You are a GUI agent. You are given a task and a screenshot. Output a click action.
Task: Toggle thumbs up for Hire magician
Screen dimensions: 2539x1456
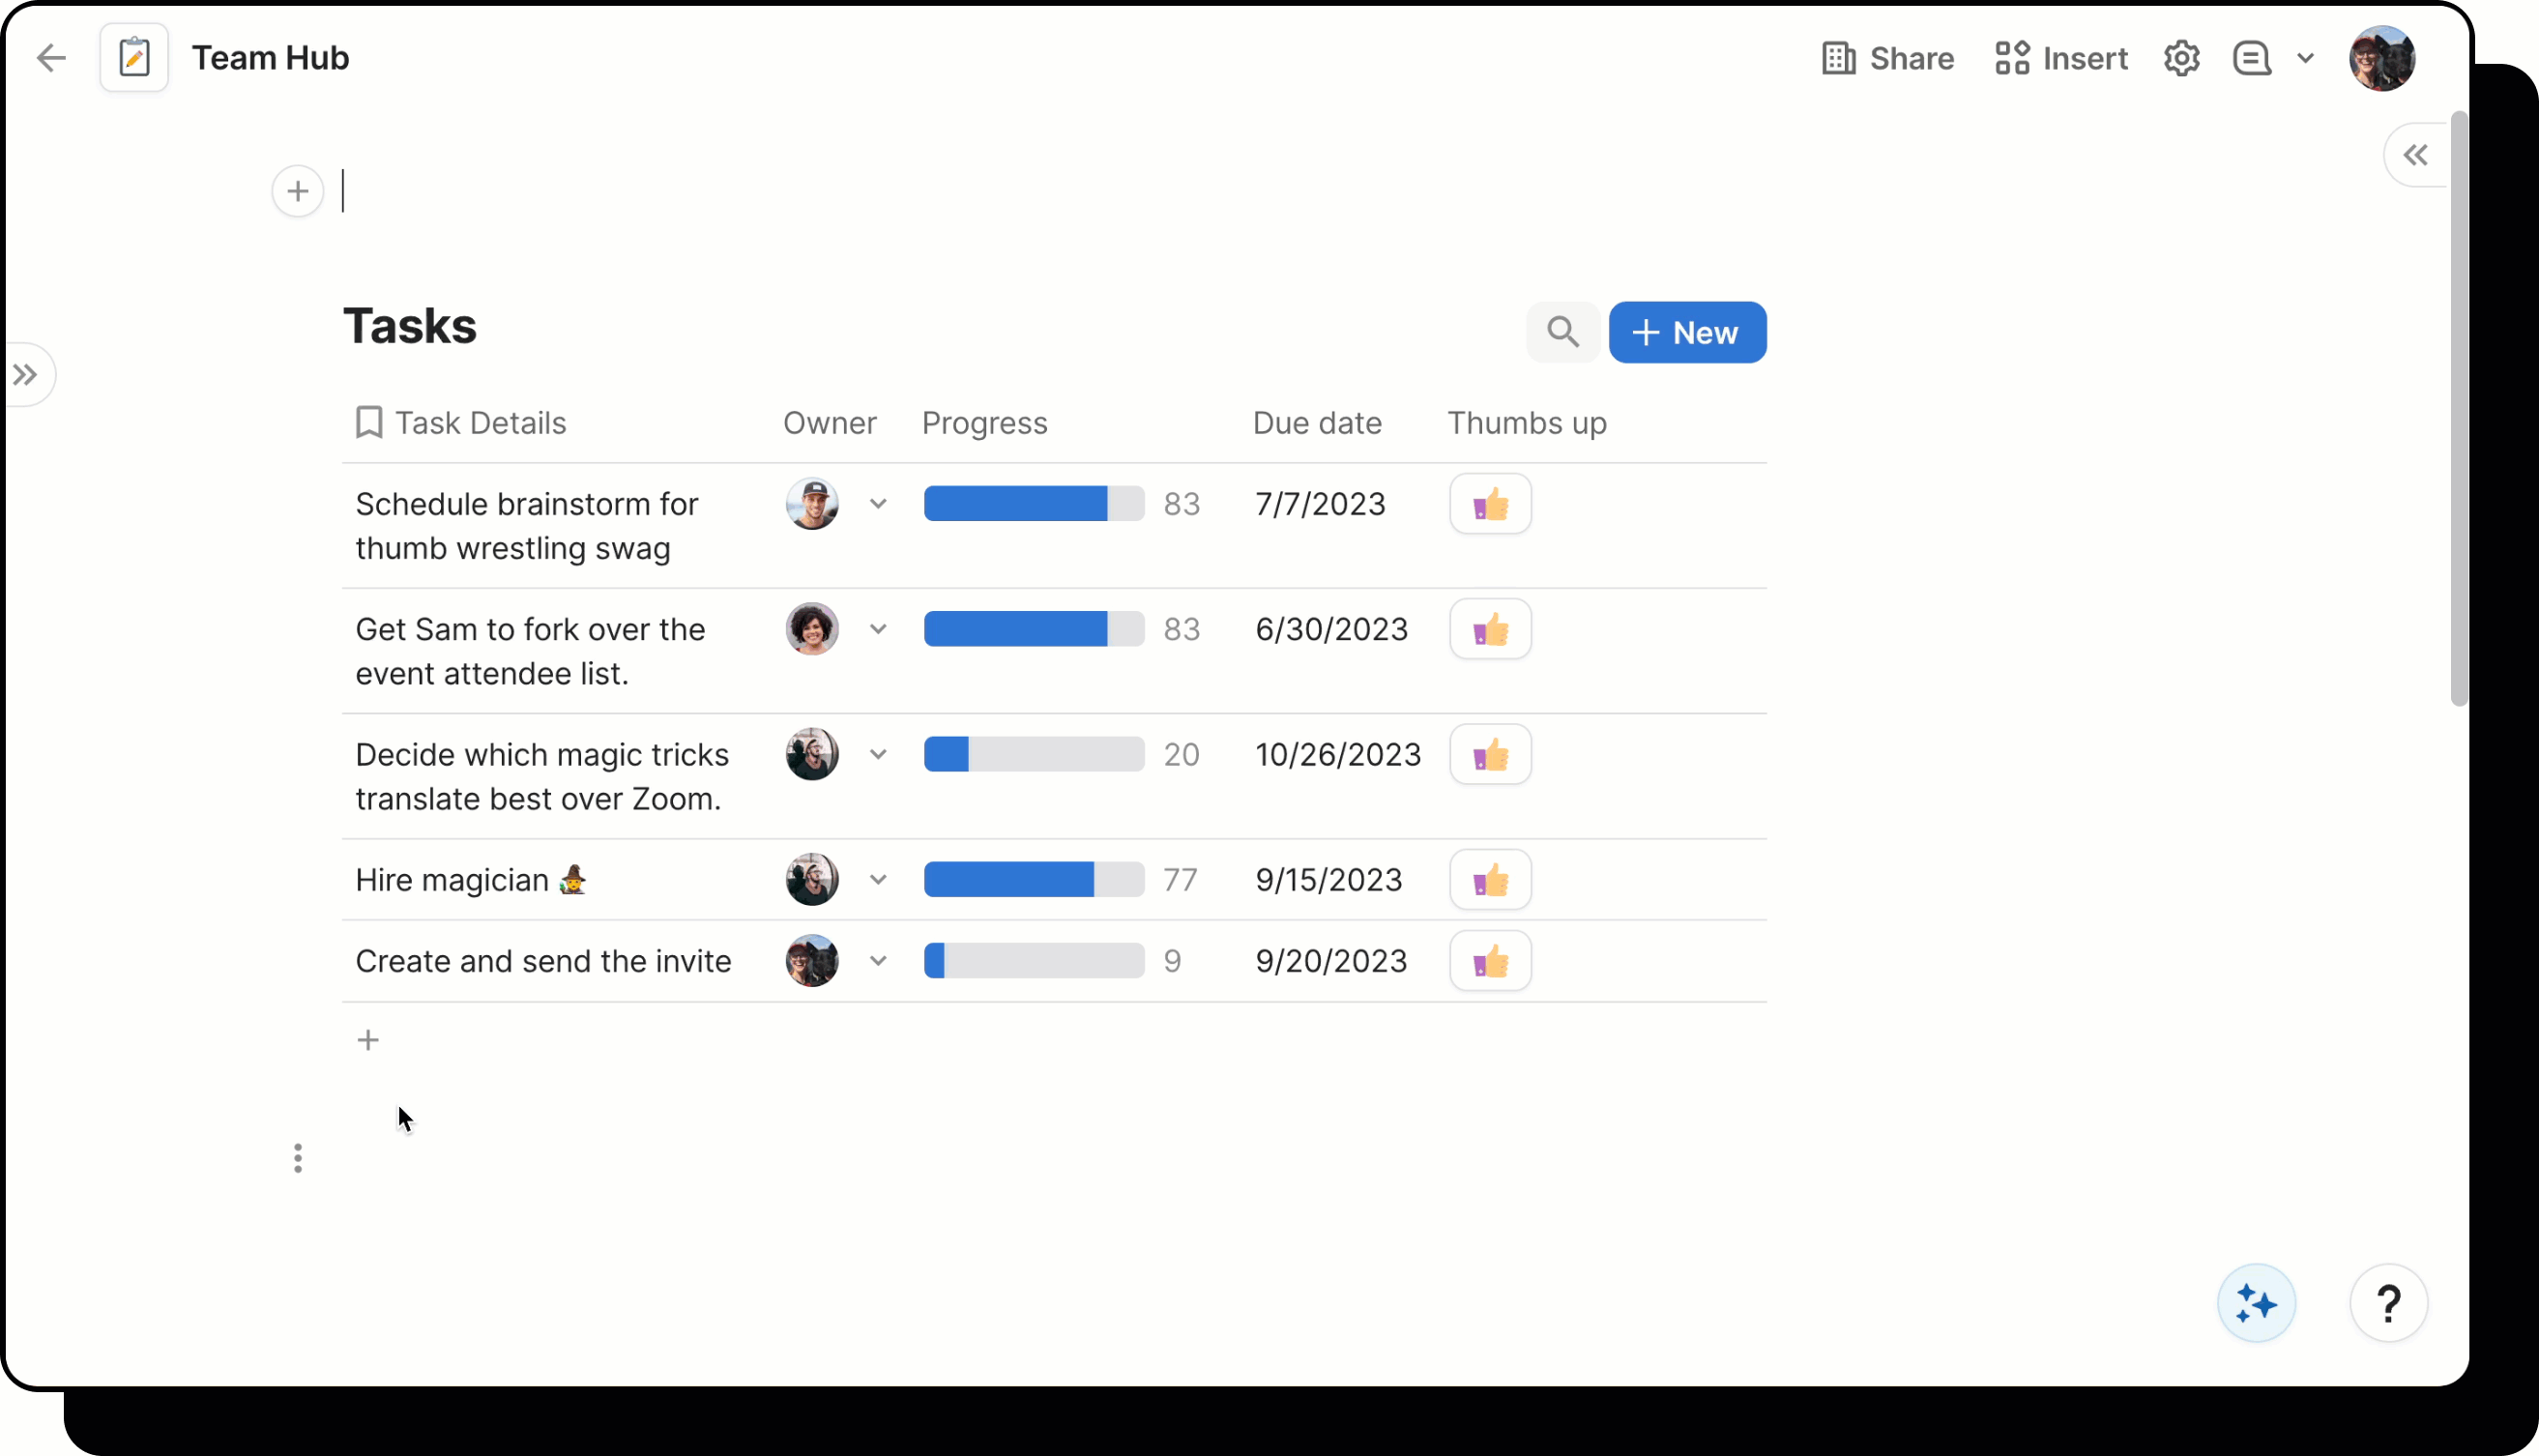pyautogui.click(x=1490, y=880)
